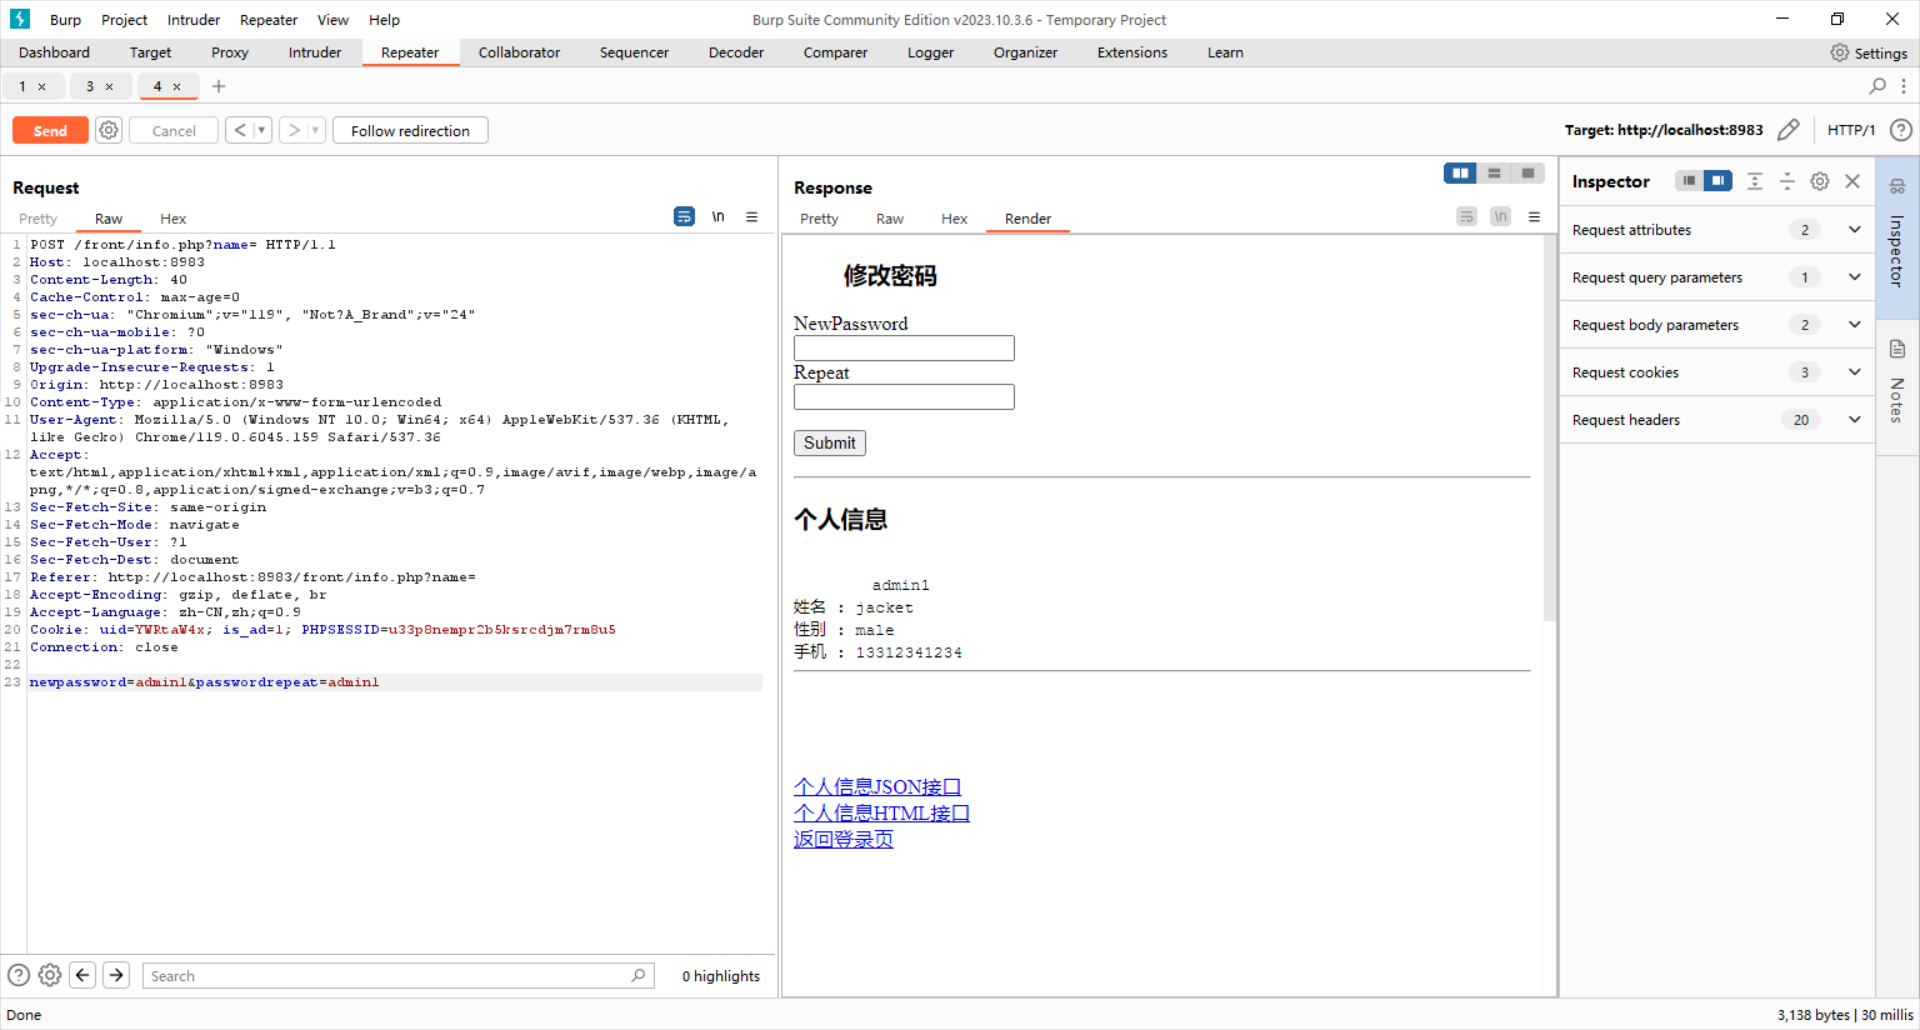This screenshot has height=1030, width=1920.
Task: Toggle show non-printable characters in request
Action: tap(718, 217)
